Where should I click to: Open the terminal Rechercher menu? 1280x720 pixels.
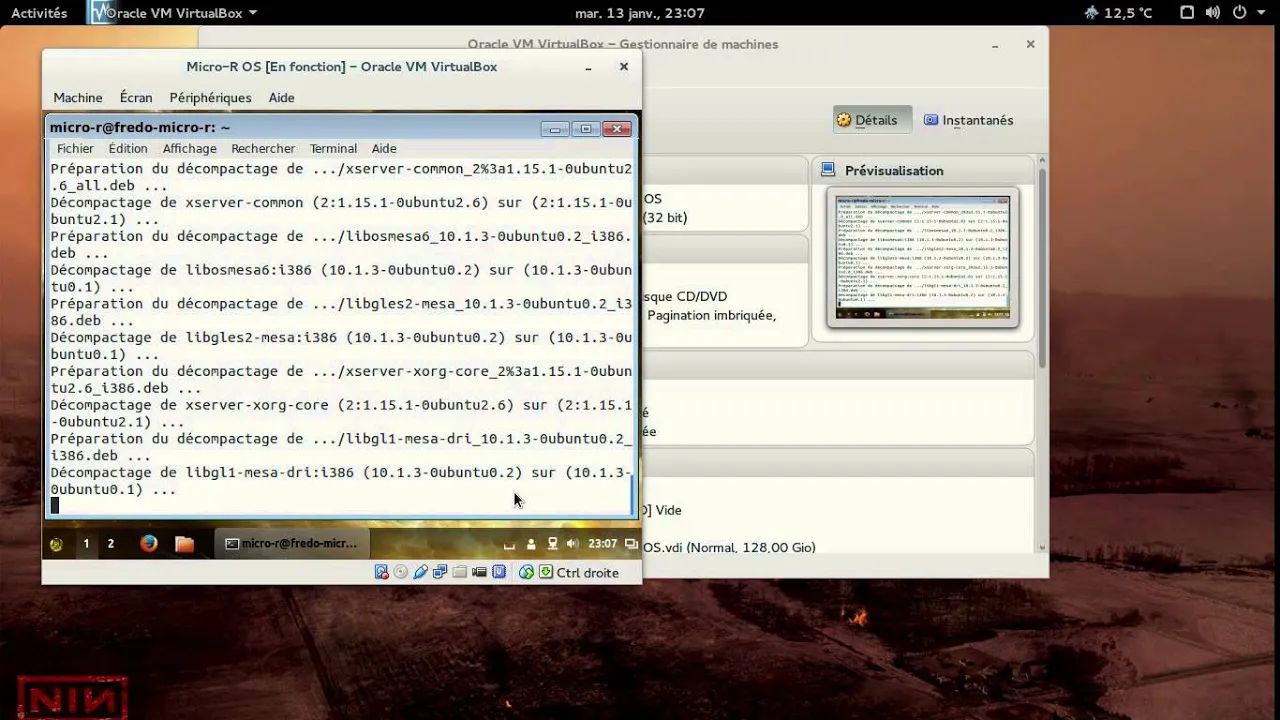263,148
